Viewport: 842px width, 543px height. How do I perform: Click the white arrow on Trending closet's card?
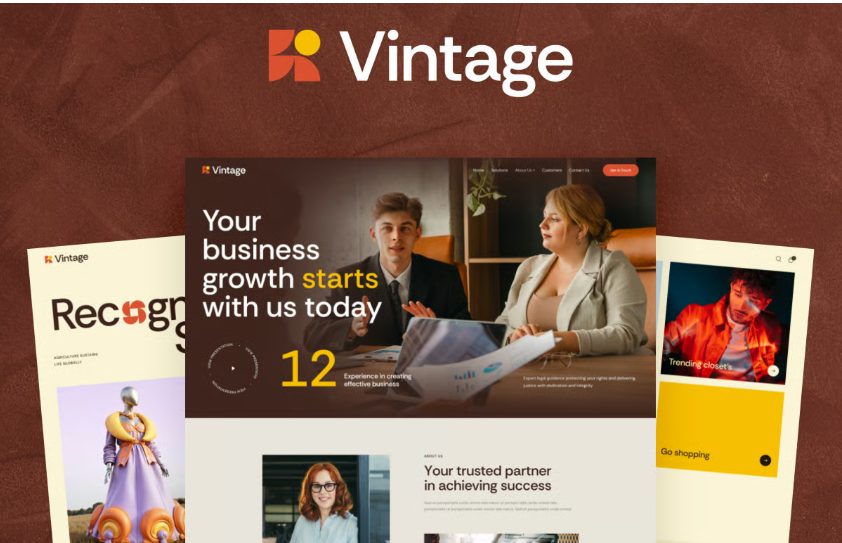tap(773, 371)
